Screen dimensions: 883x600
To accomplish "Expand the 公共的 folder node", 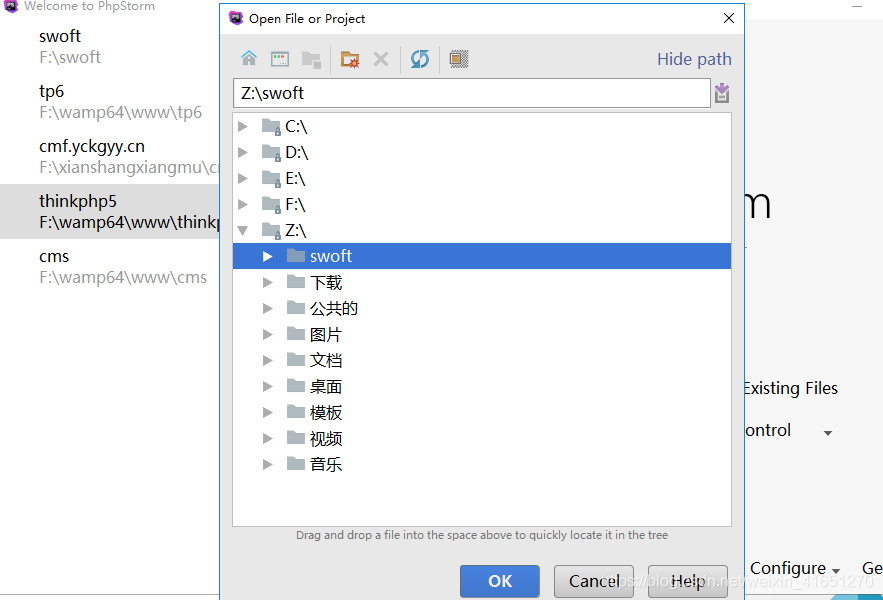I will pyautogui.click(x=267, y=308).
